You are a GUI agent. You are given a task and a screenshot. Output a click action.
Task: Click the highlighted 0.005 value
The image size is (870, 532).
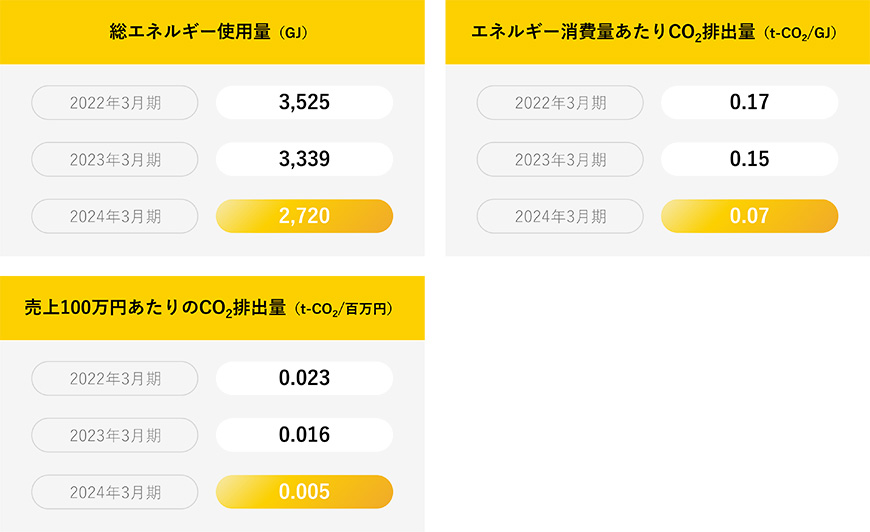click(x=304, y=492)
